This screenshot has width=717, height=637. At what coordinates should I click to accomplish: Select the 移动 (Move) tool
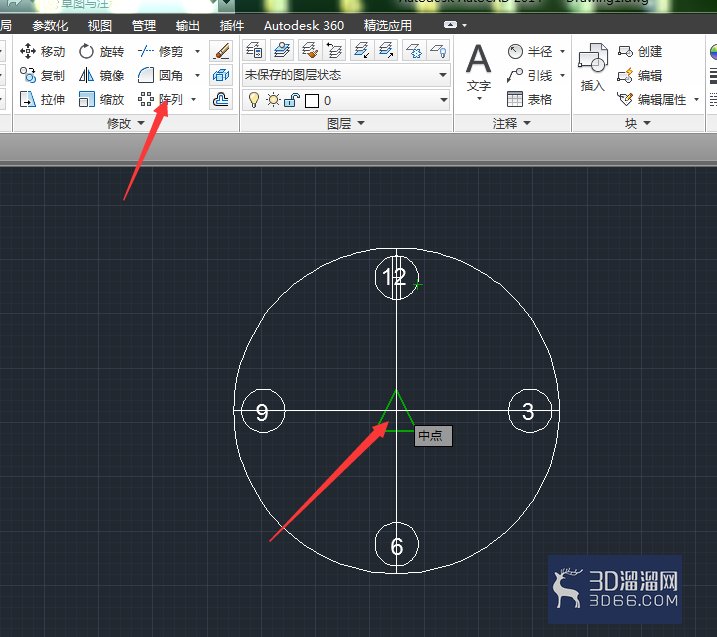point(43,51)
